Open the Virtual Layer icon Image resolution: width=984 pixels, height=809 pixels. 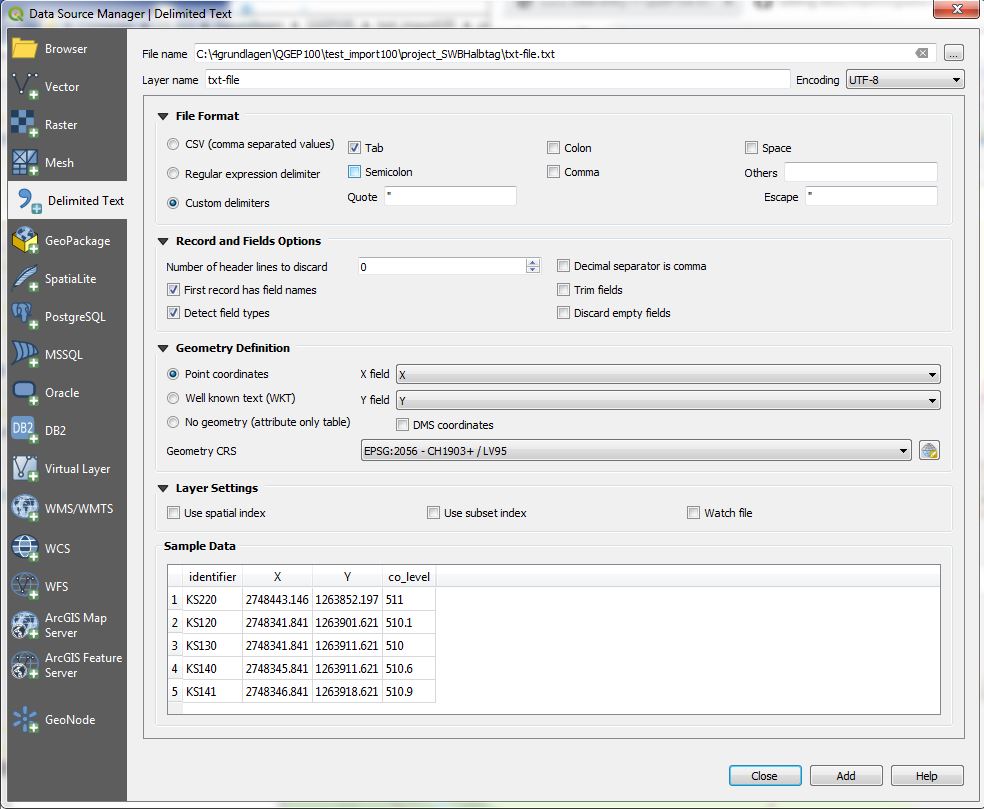24,468
